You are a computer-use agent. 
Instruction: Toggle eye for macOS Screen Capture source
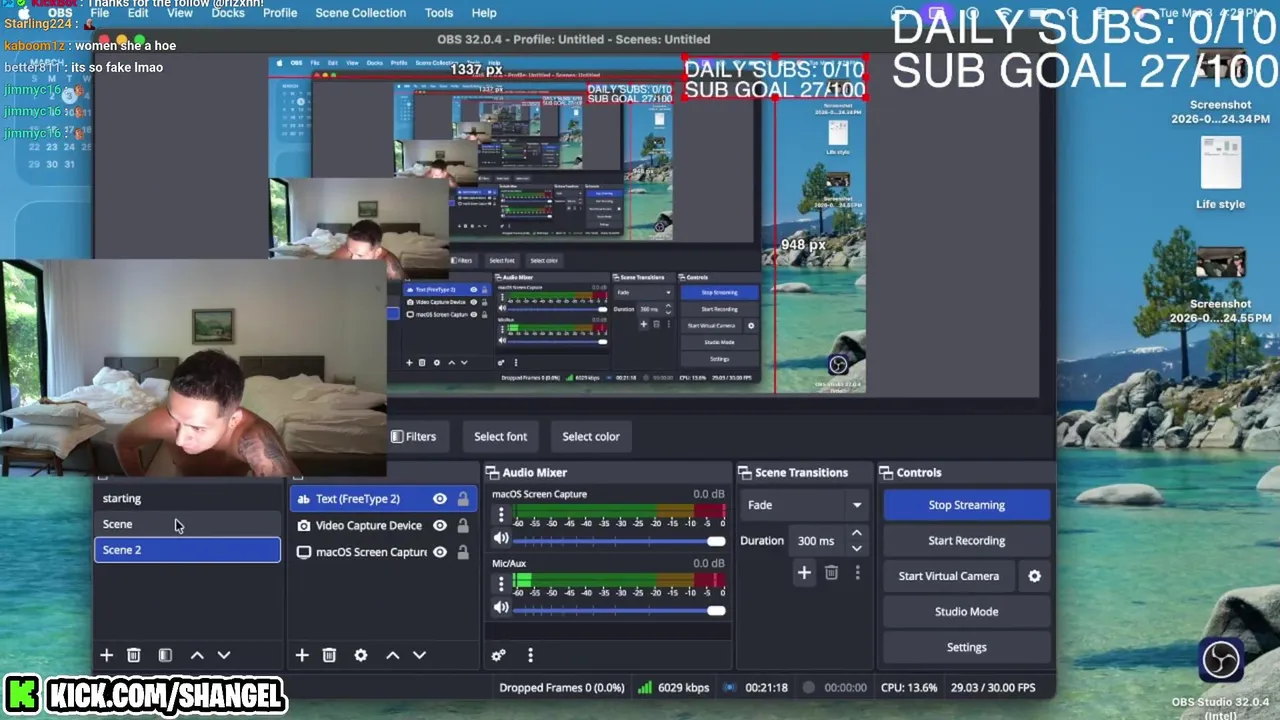coord(440,552)
